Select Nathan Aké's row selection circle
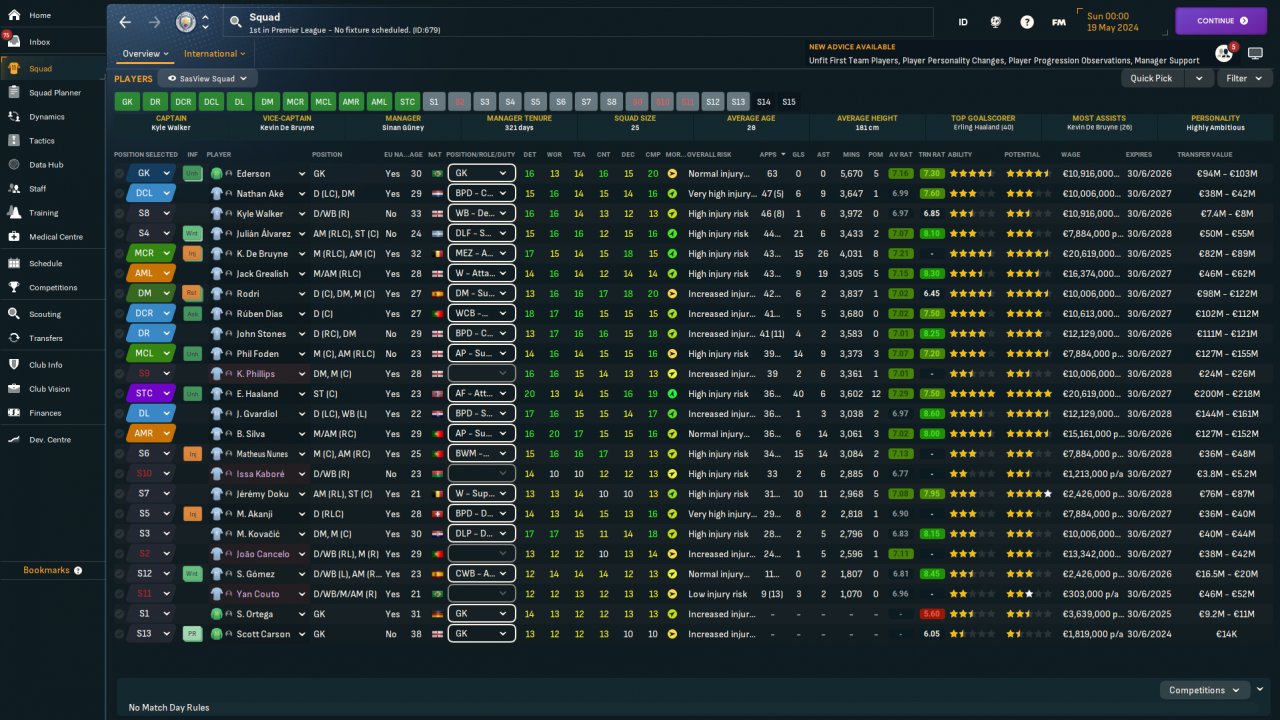Image resolution: width=1280 pixels, height=720 pixels. 120,194
